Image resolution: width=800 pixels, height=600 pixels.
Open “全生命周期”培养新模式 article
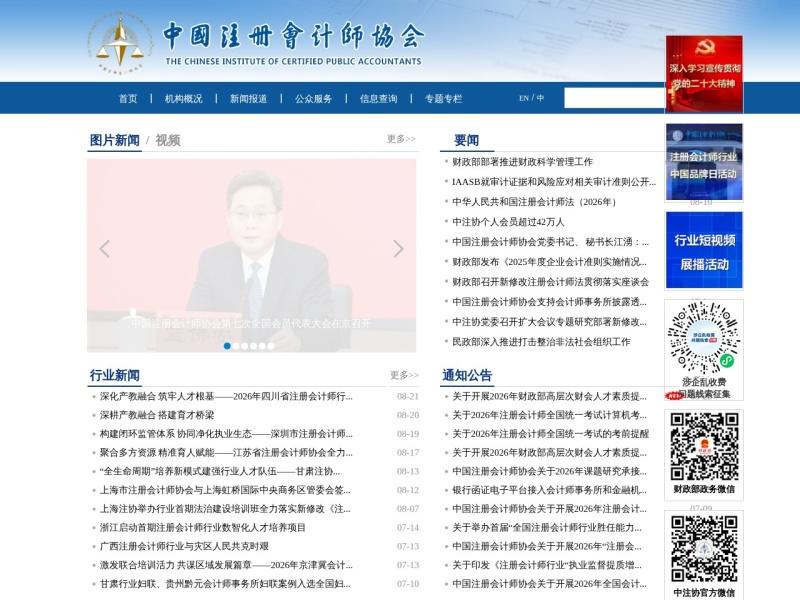(220, 471)
